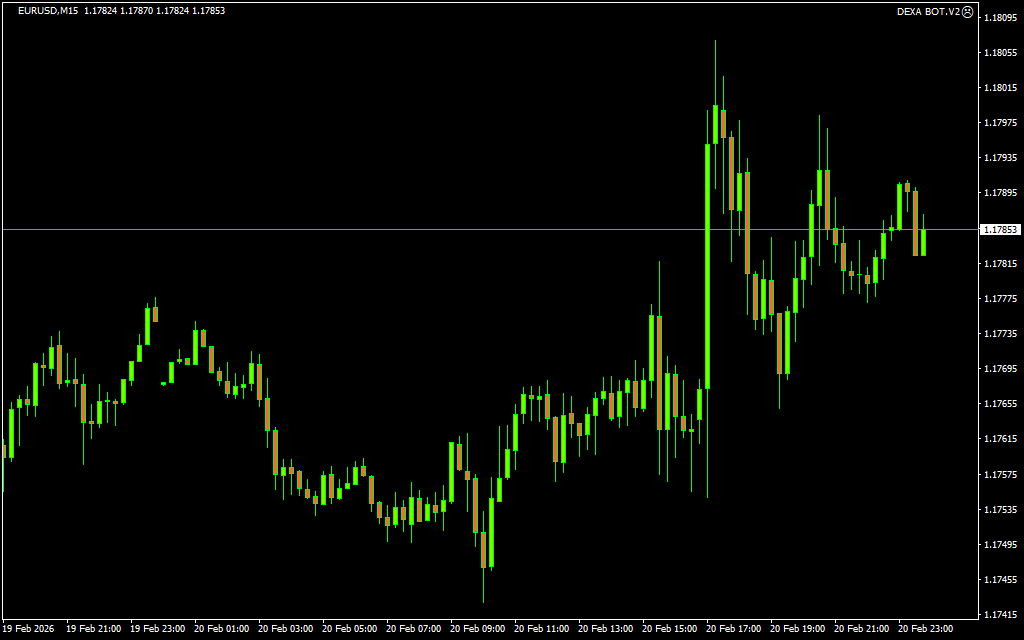1024x640 pixels.
Task: Click the 1.17695 price scale label
Action: click(1001, 369)
